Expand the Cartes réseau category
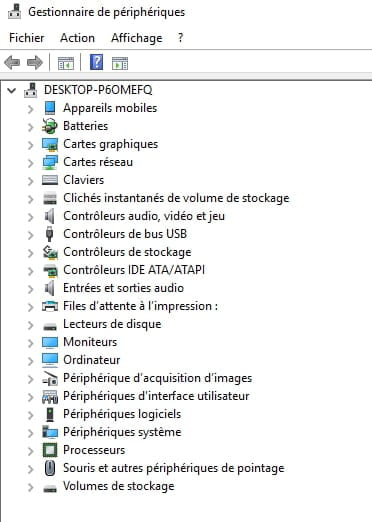Image resolution: width=372 pixels, height=522 pixels. click(x=30, y=163)
